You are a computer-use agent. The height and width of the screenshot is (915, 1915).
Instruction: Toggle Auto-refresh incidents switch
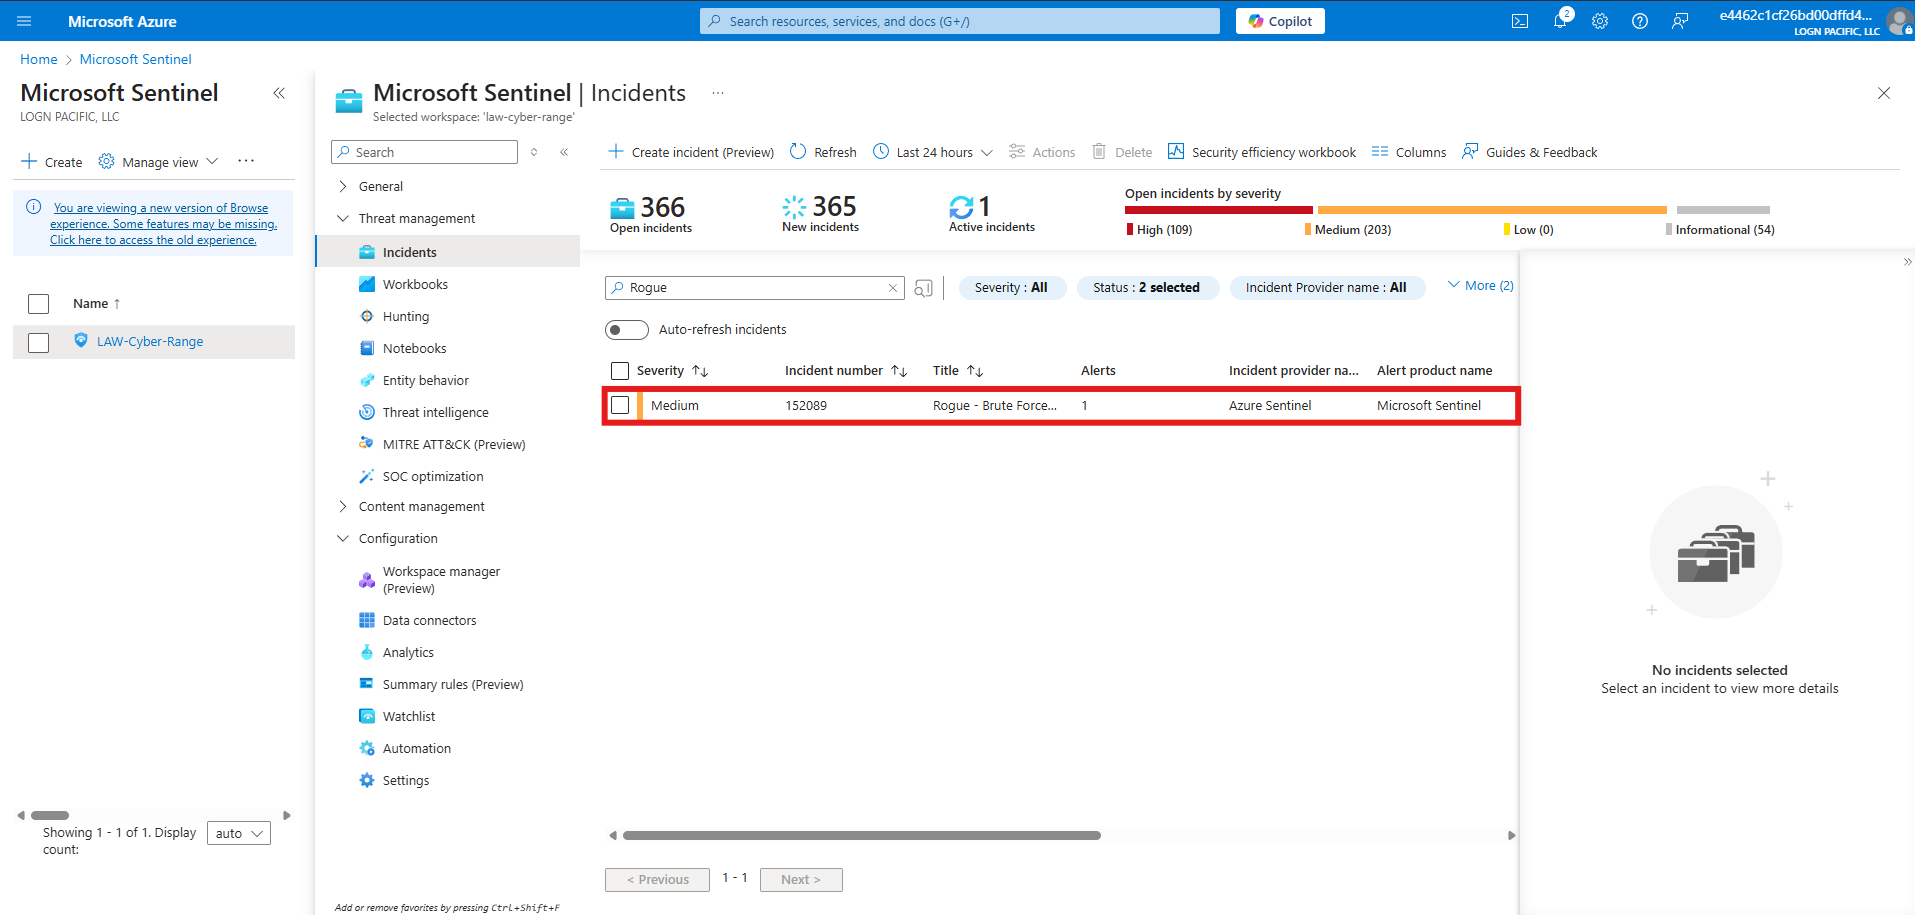(627, 330)
